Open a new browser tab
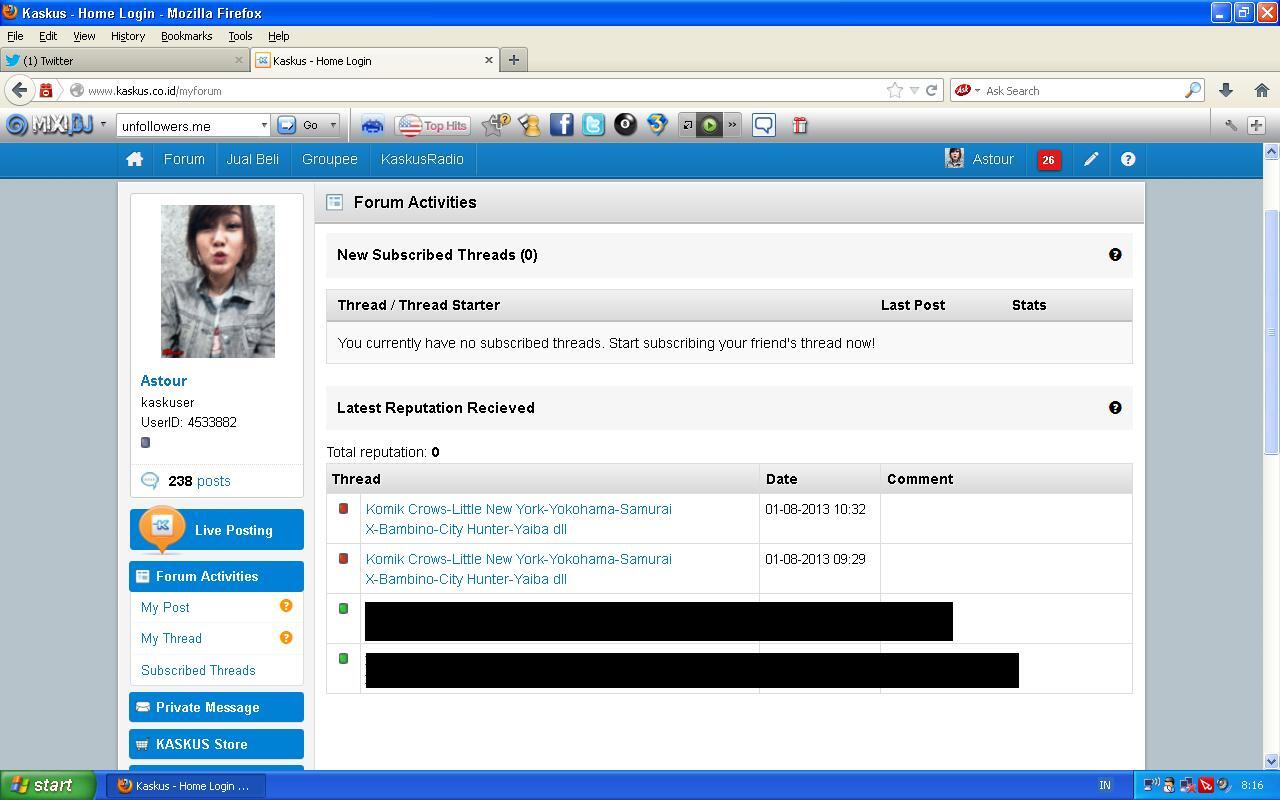Viewport: 1280px width, 800px height. (514, 60)
